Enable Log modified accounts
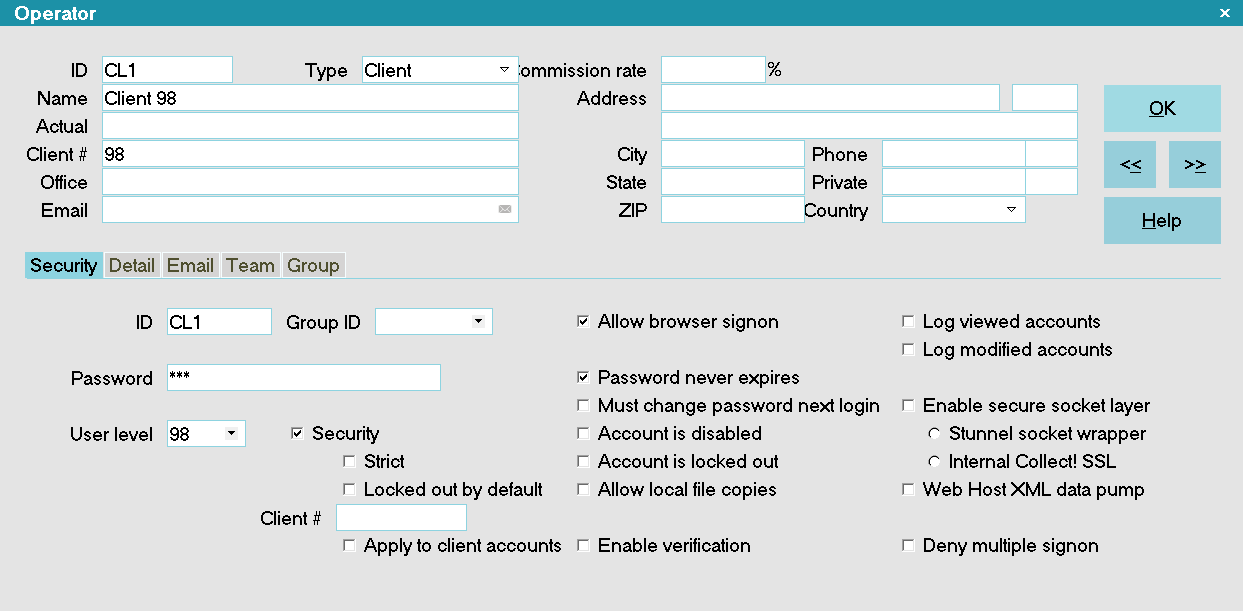The image size is (1243, 611). pyautogui.click(x=908, y=350)
